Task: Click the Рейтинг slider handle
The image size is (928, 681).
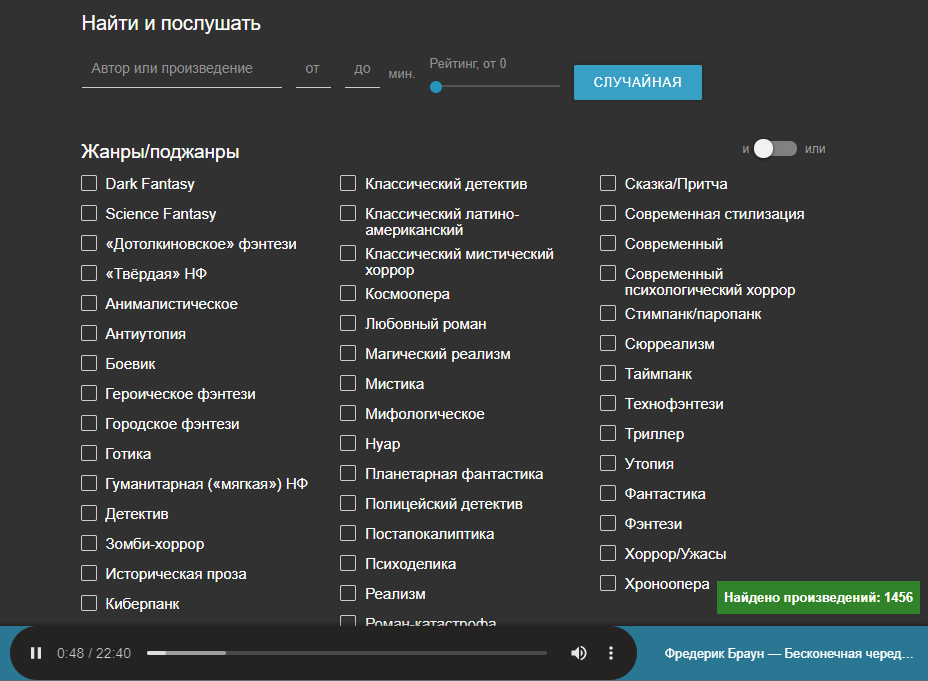Action: point(436,87)
